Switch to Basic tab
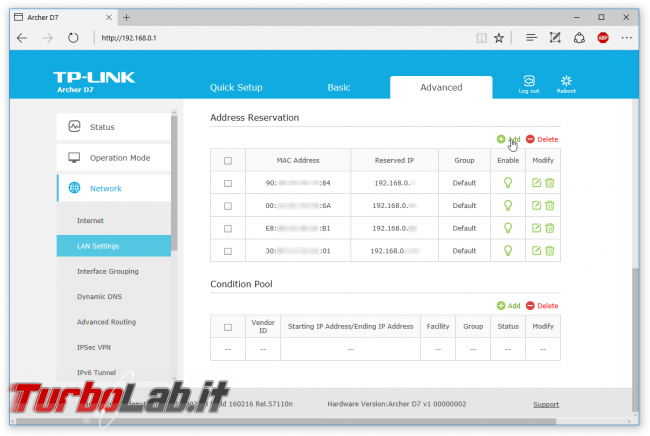 click(x=339, y=87)
